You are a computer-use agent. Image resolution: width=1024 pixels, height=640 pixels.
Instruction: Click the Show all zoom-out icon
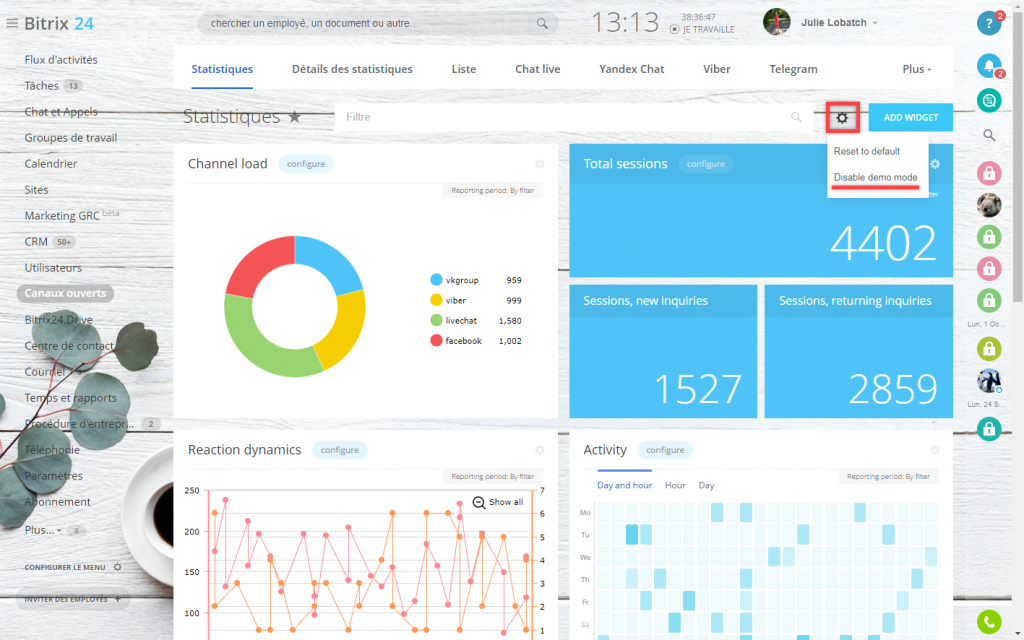[x=479, y=502]
